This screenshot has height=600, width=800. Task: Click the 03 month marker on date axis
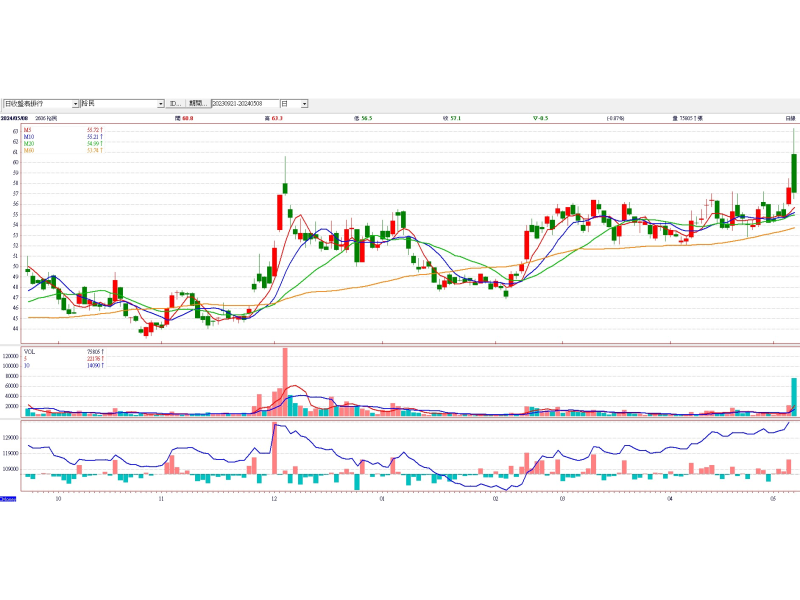coord(562,496)
